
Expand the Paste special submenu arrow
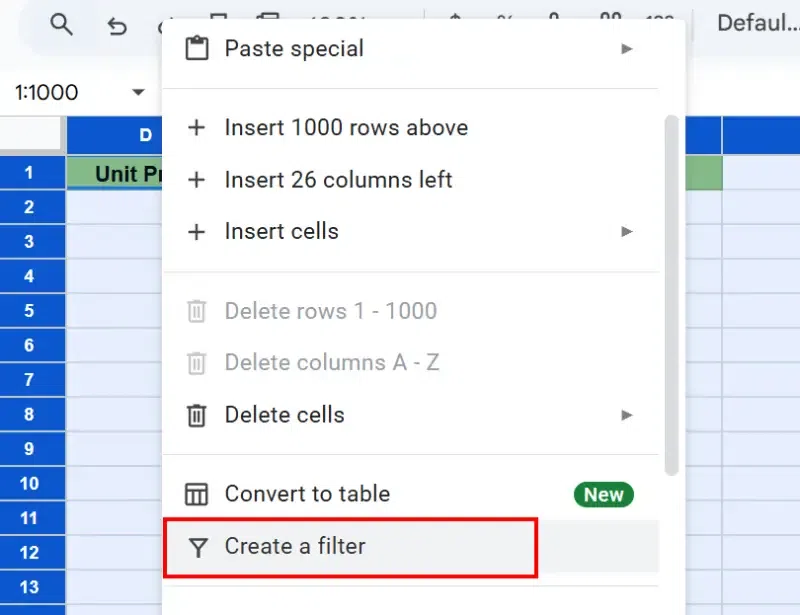(x=627, y=48)
